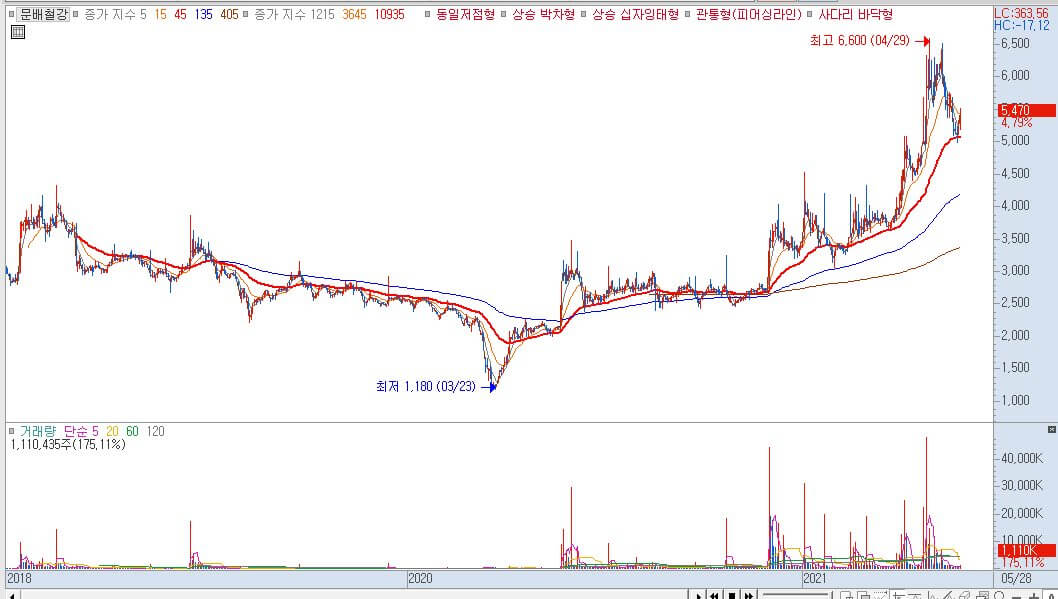Click the red 5,470 current price tag
The width and height of the screenshot is (1058, 599).
(x=1026, y=110)
